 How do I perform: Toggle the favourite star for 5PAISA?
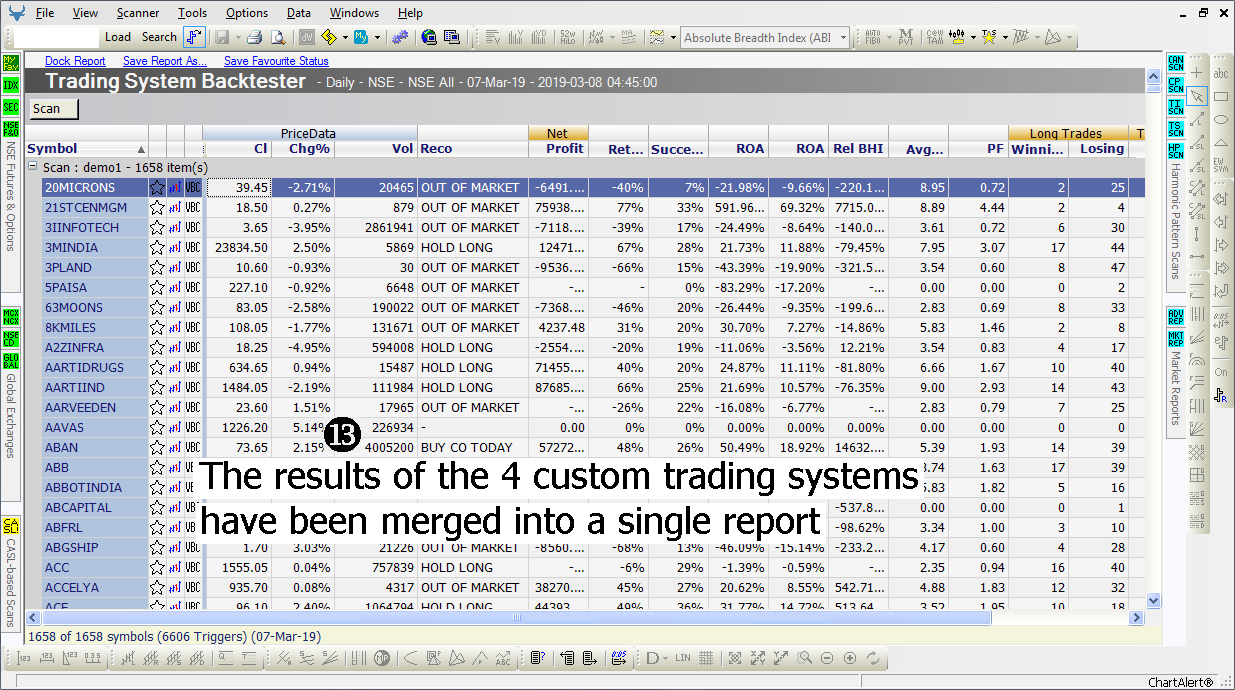[157, 287]
